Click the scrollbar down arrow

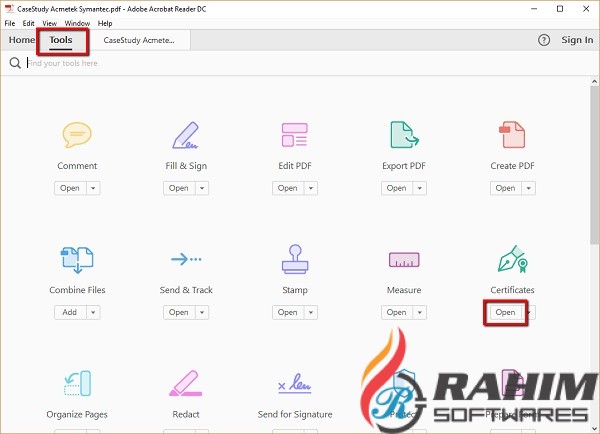[x=594, y=429]
